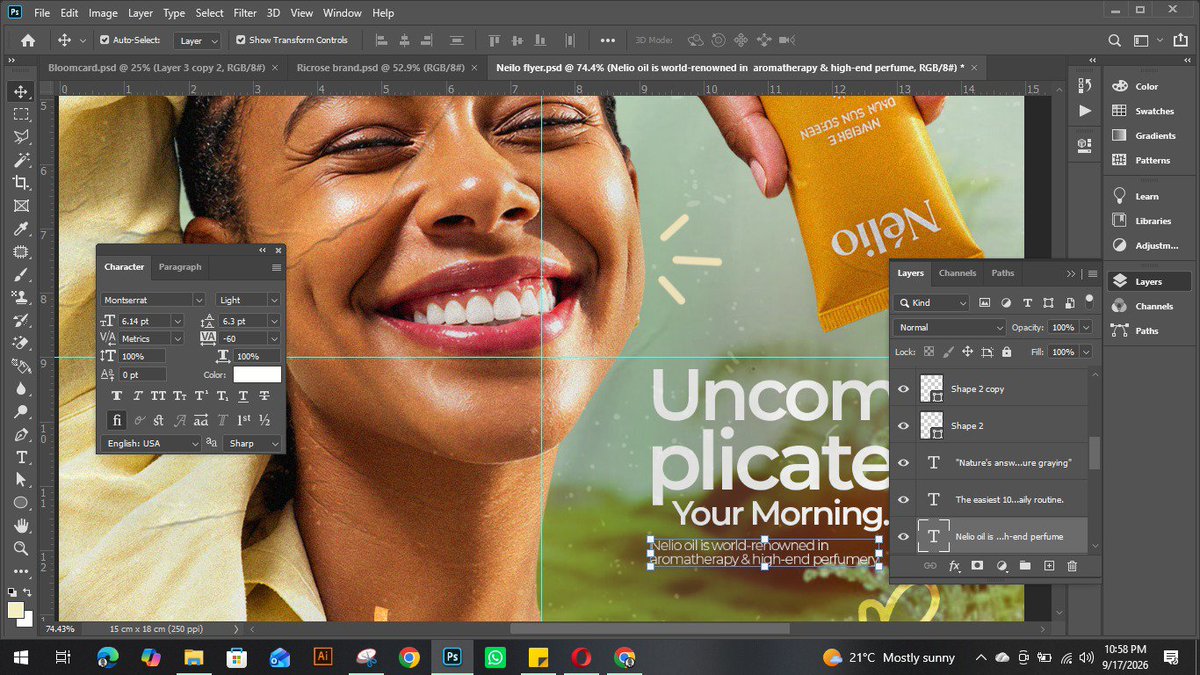
Task: Switch to the Paragraph tab
Action: pos(180,267)
